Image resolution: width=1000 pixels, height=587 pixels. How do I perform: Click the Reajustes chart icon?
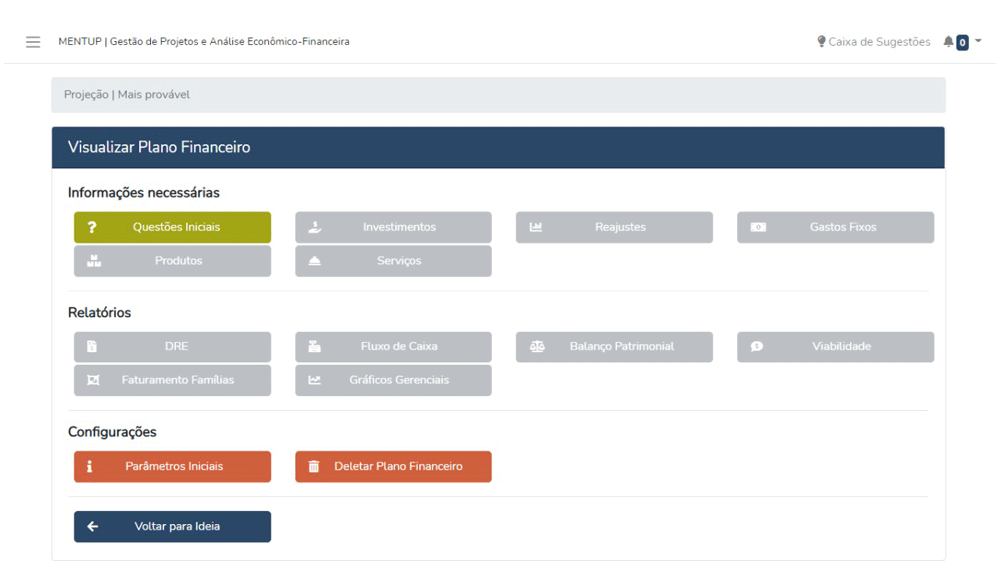[536, 227]
